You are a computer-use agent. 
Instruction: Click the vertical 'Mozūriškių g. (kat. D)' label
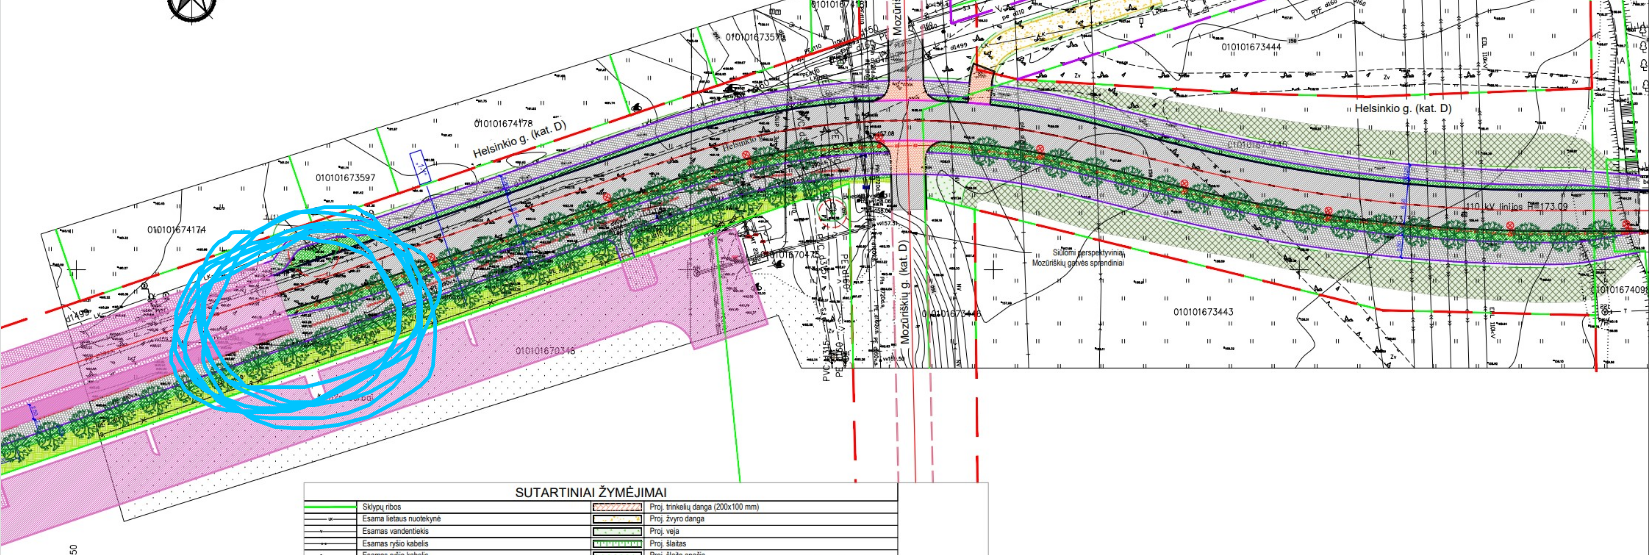904,292
